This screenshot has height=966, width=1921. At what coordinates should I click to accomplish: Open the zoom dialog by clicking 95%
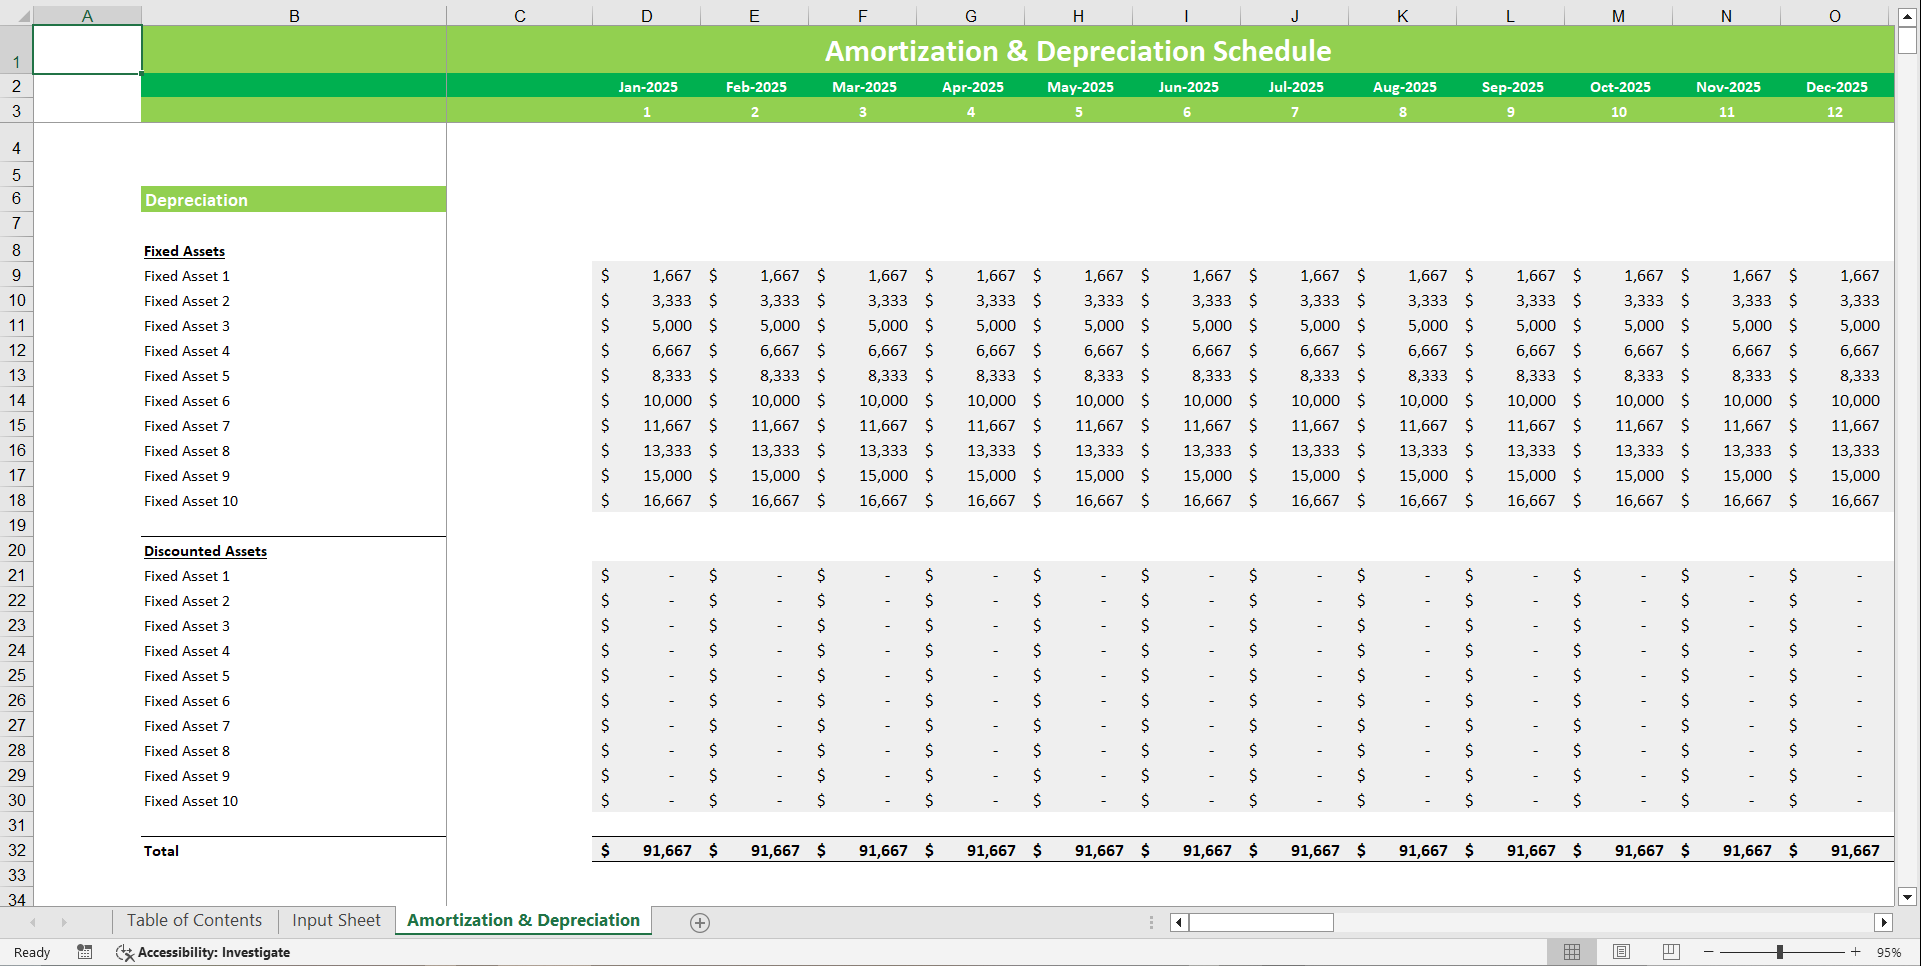coord(1888,952)
